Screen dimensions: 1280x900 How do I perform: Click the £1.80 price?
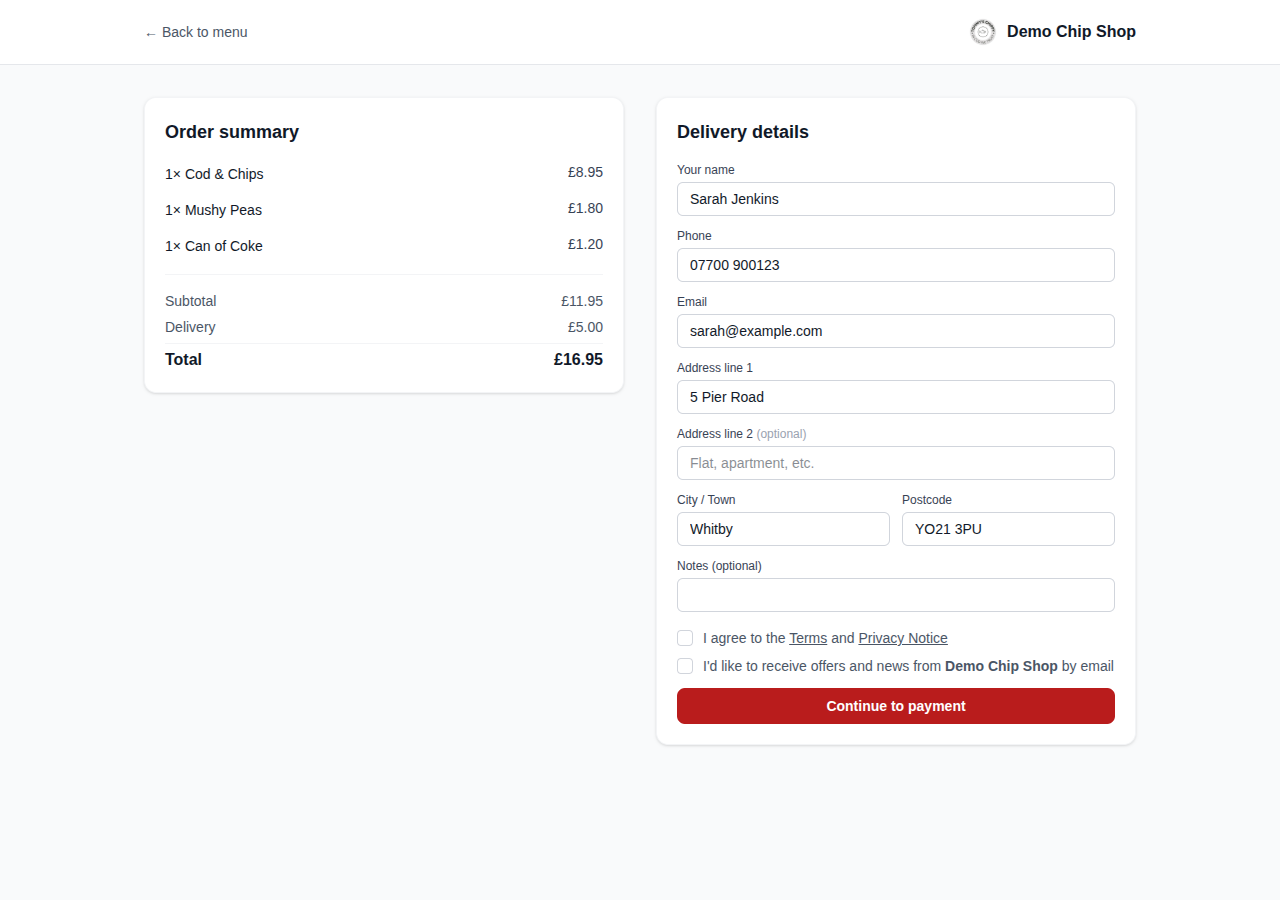point(585,208)
